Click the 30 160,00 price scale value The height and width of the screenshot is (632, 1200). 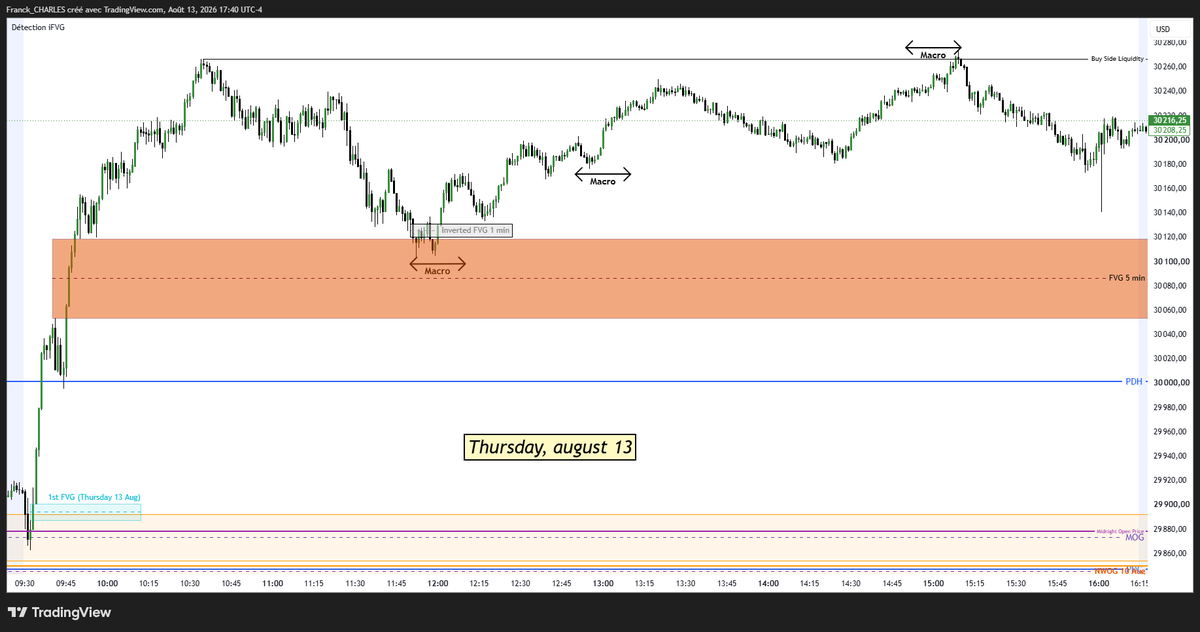click(1171, 188)
